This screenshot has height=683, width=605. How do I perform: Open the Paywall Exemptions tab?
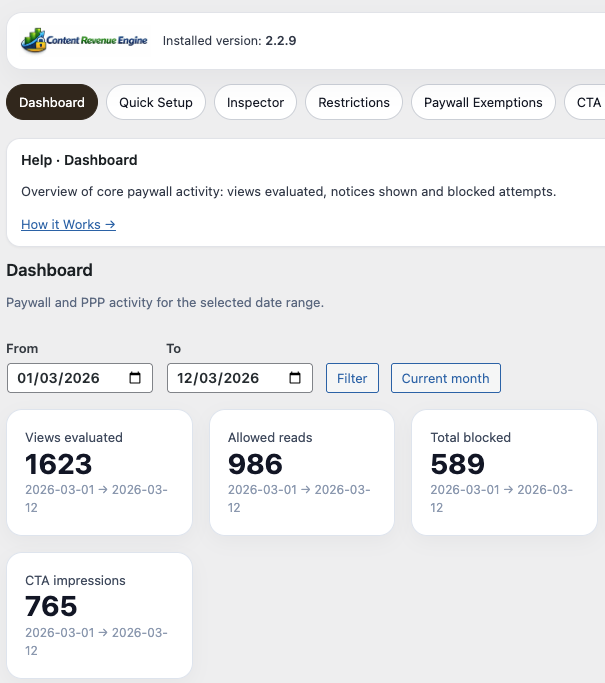483,102
